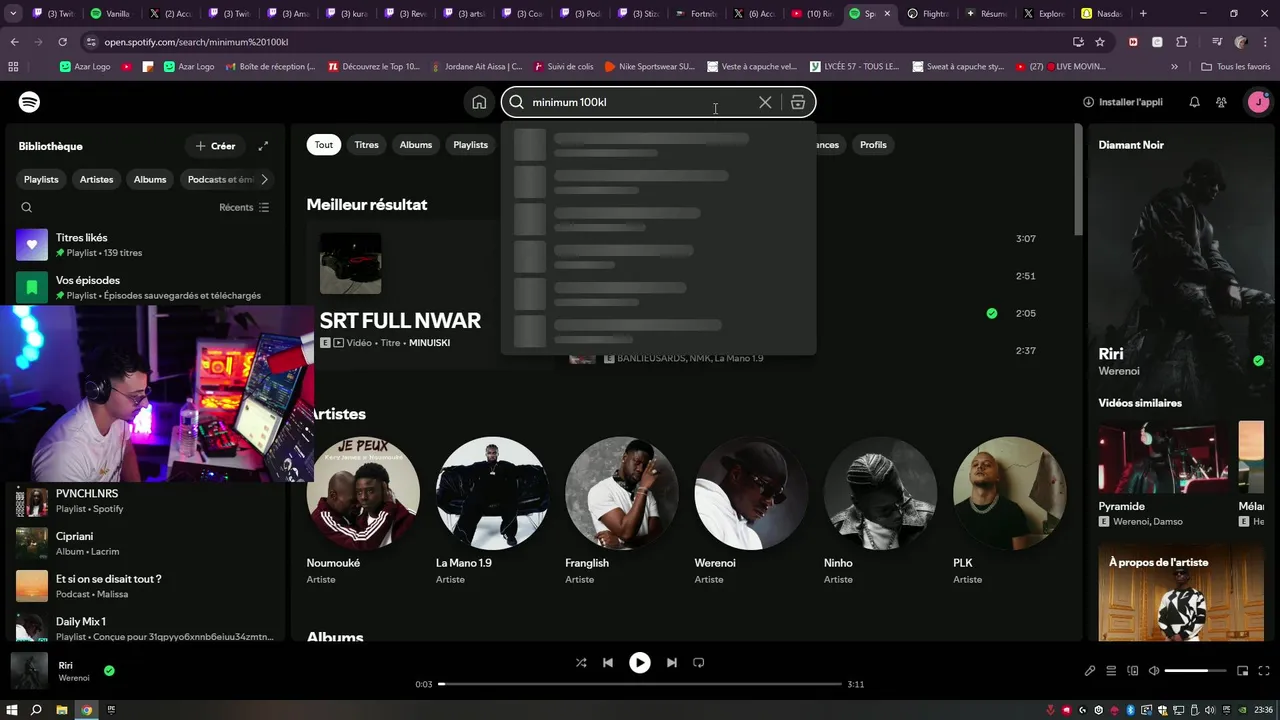
Task: Click inside the search input field
Action: [x=640, y=102]
